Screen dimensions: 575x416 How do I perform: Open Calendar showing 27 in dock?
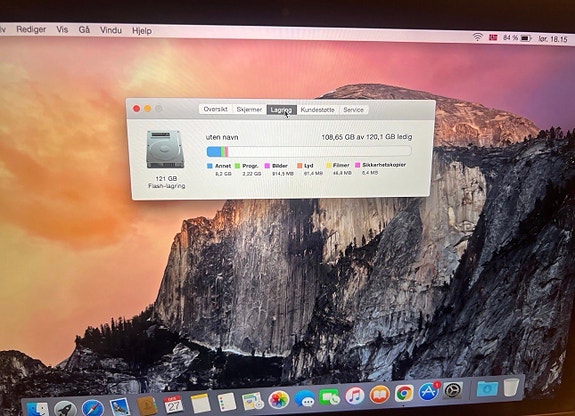pyautogui.click(x=173, y=404)
